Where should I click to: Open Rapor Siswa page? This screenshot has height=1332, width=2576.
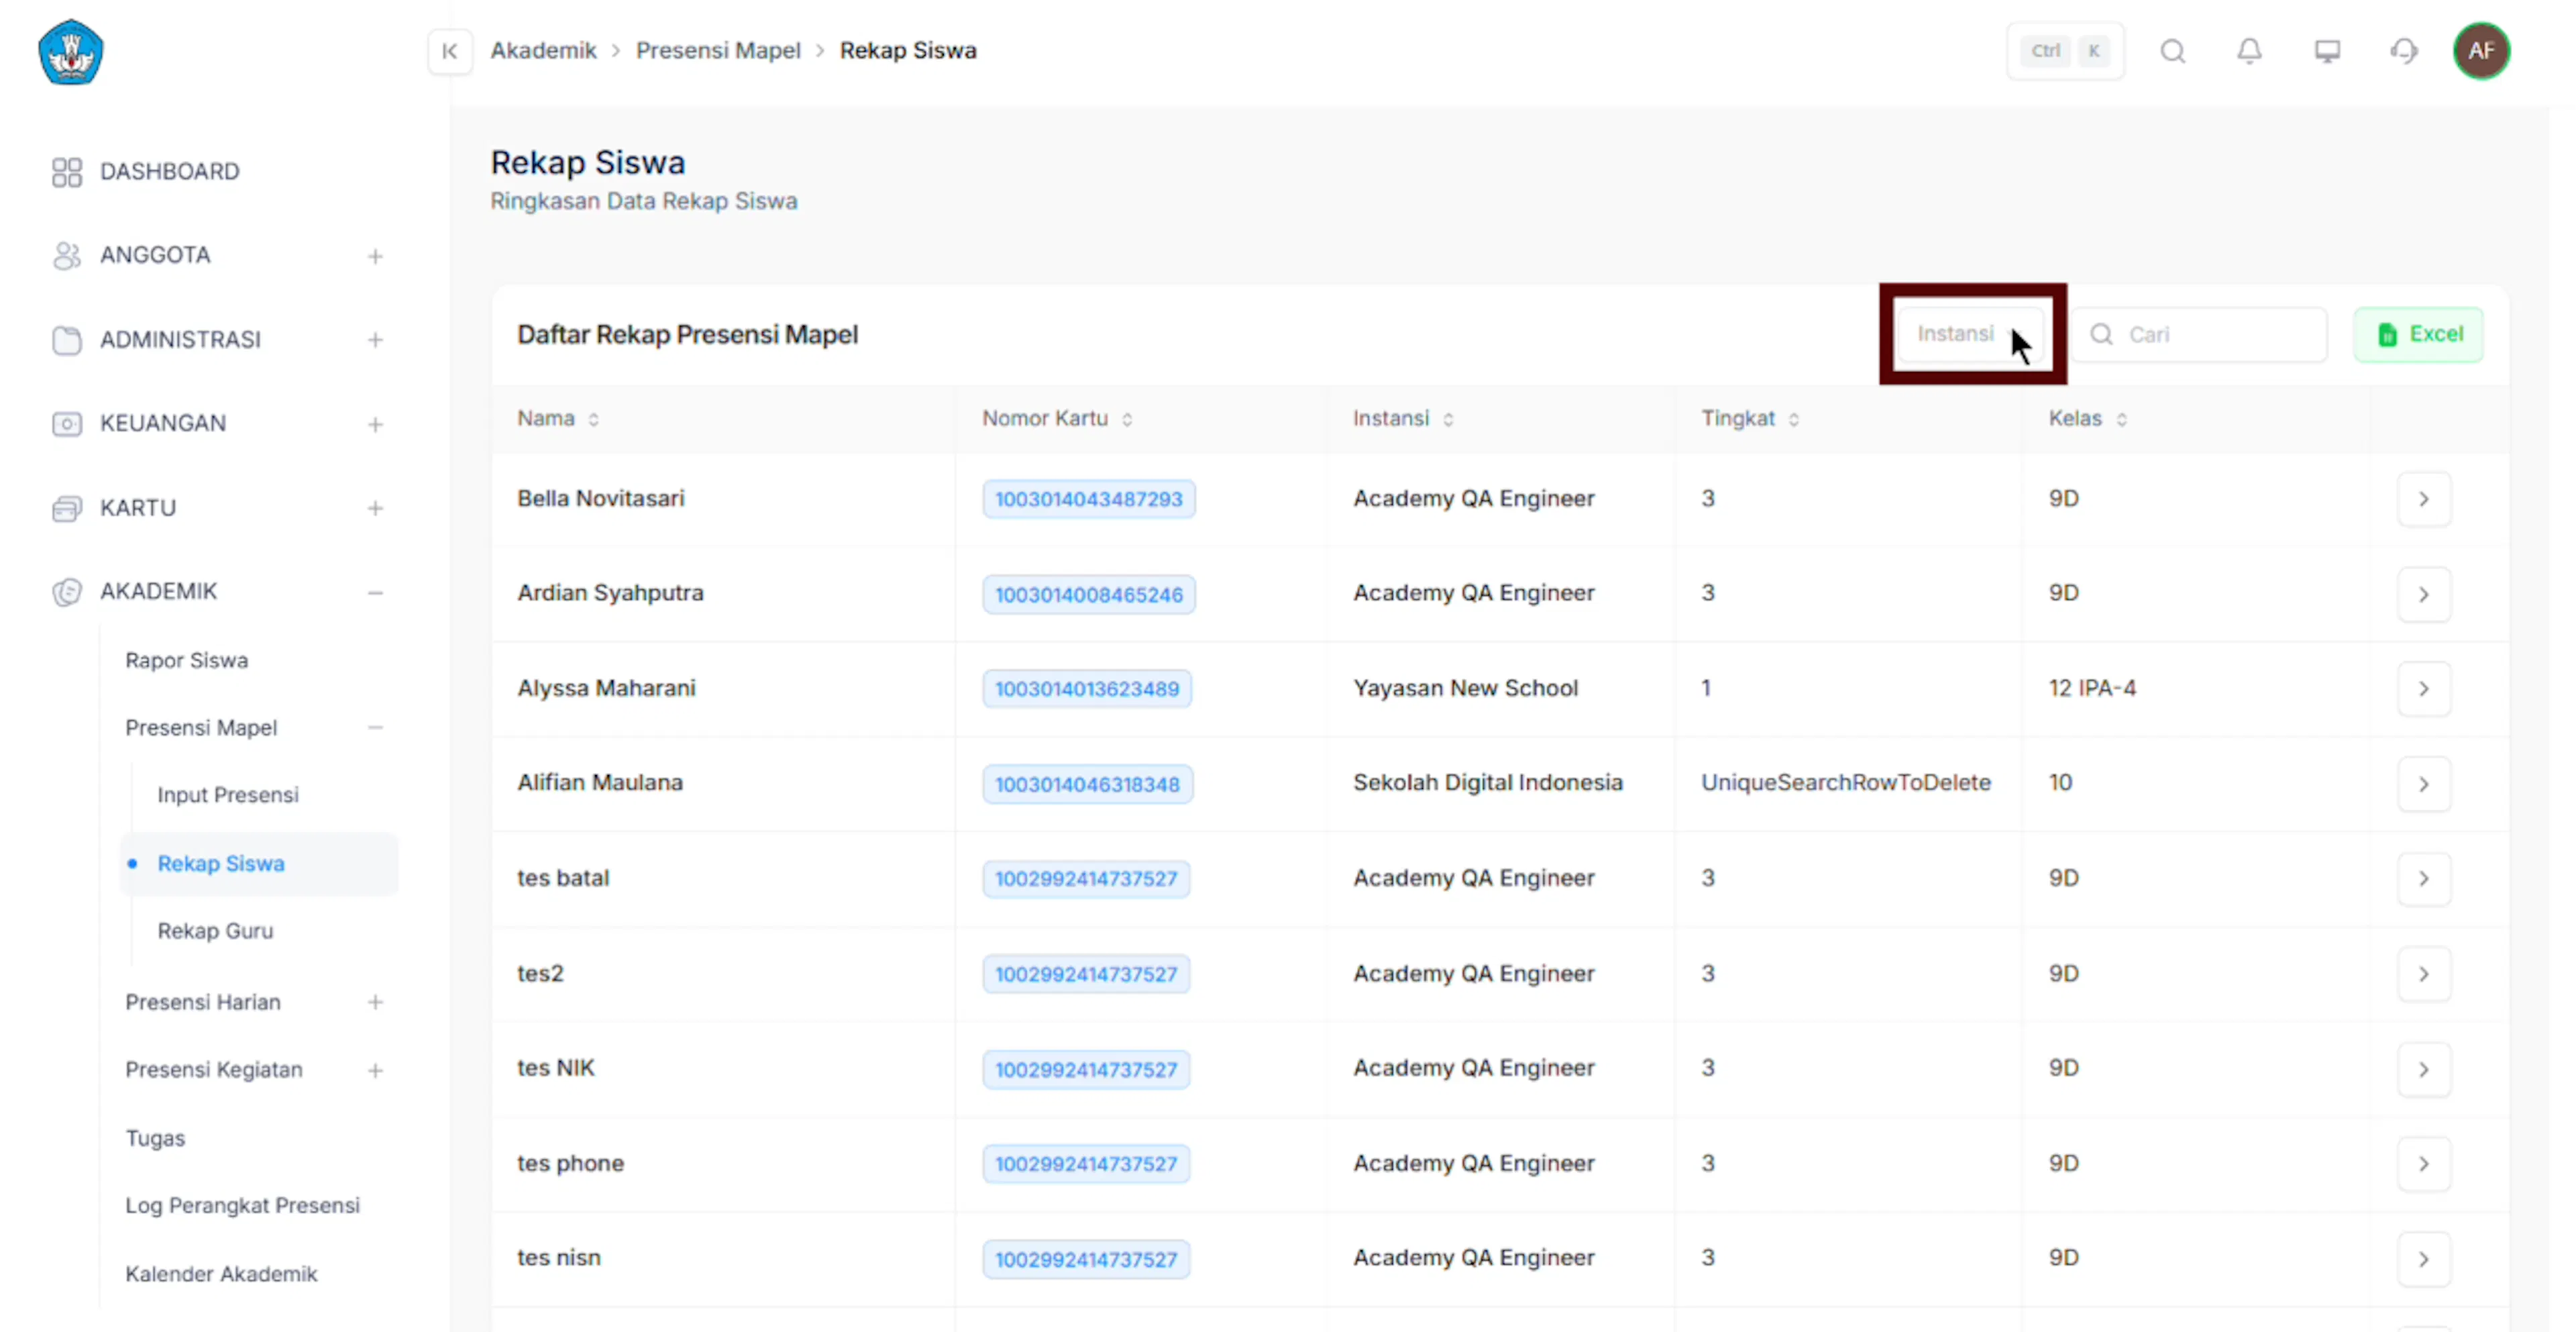click(x=186, y=660)
